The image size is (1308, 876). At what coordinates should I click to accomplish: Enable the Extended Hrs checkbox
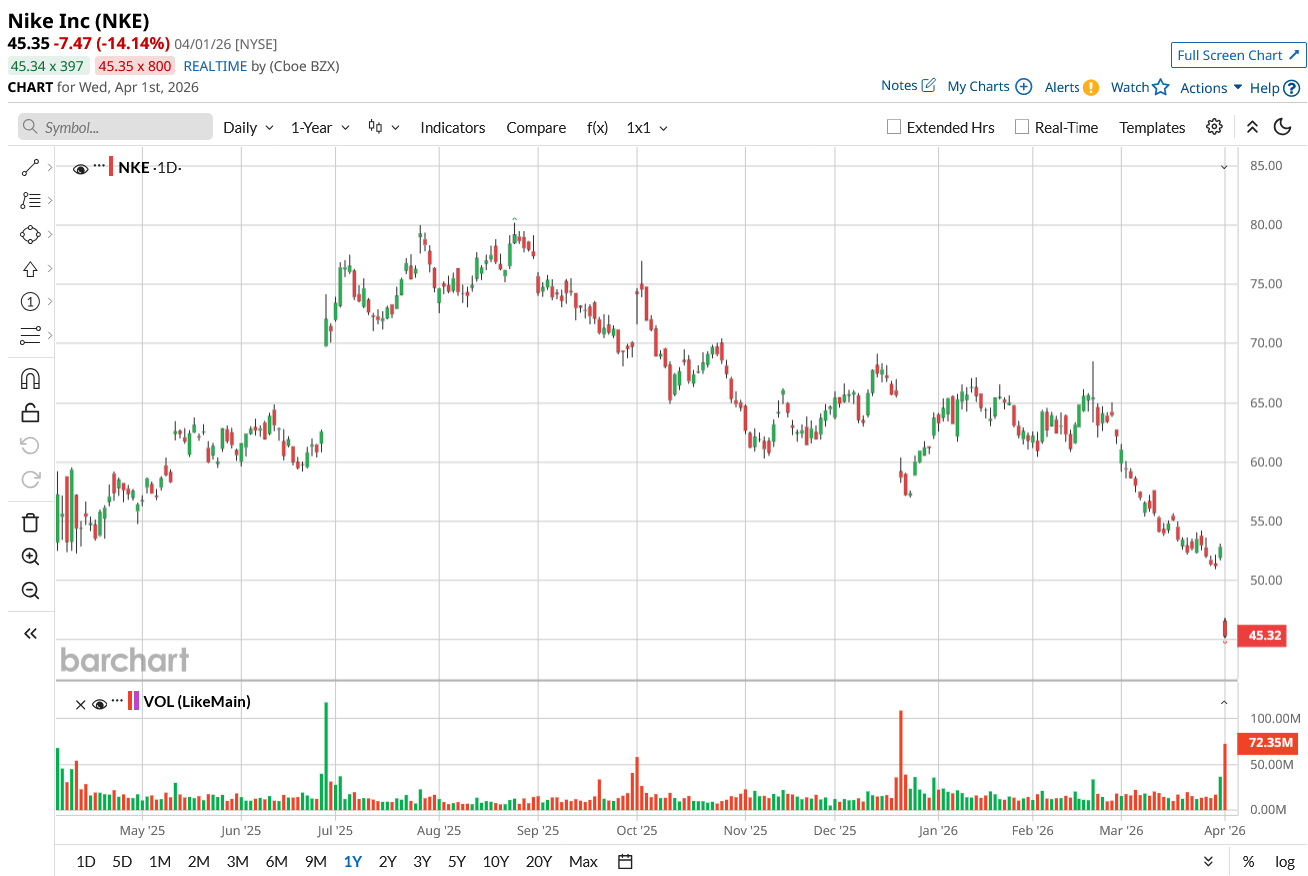click(895, 127)
